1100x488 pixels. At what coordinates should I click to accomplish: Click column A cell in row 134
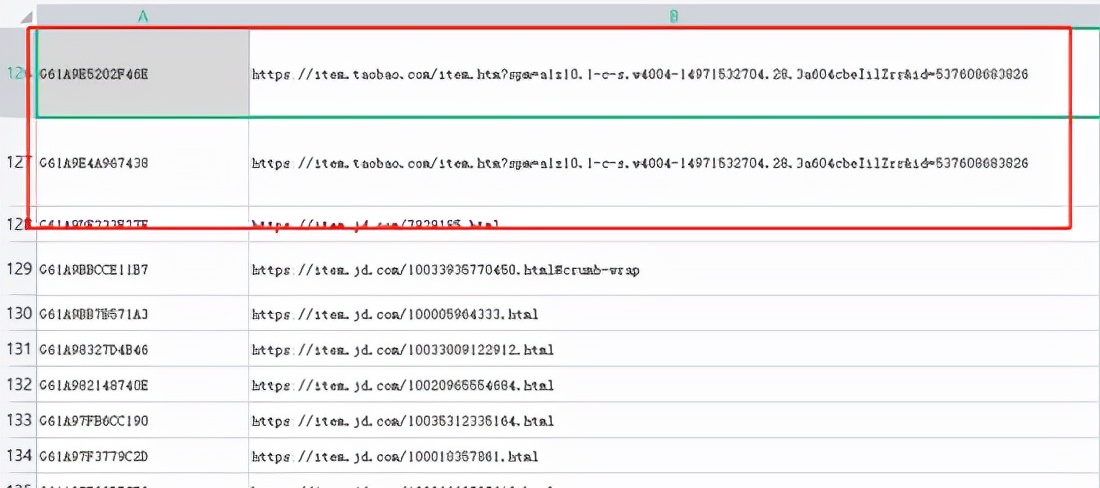[142, 456]
